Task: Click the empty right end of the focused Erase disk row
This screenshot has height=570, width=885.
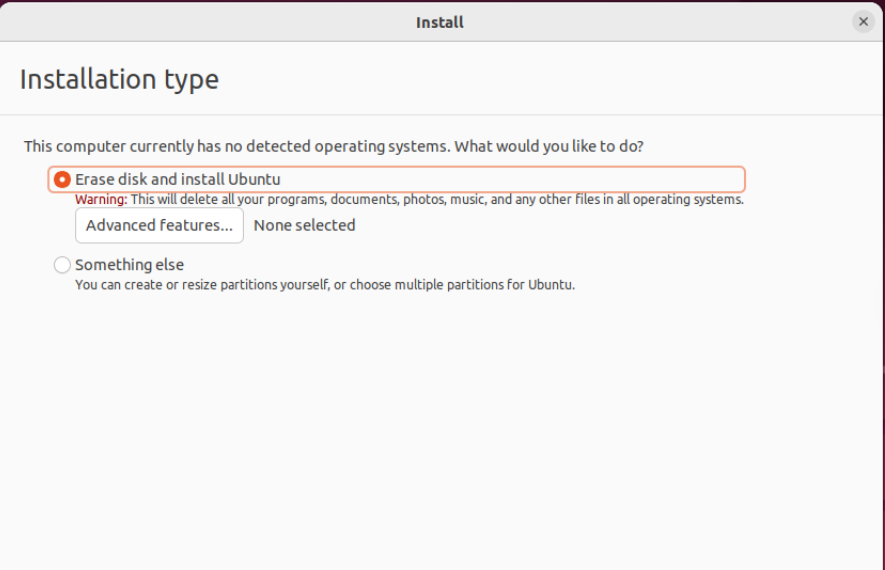Action: click(600, 180)
